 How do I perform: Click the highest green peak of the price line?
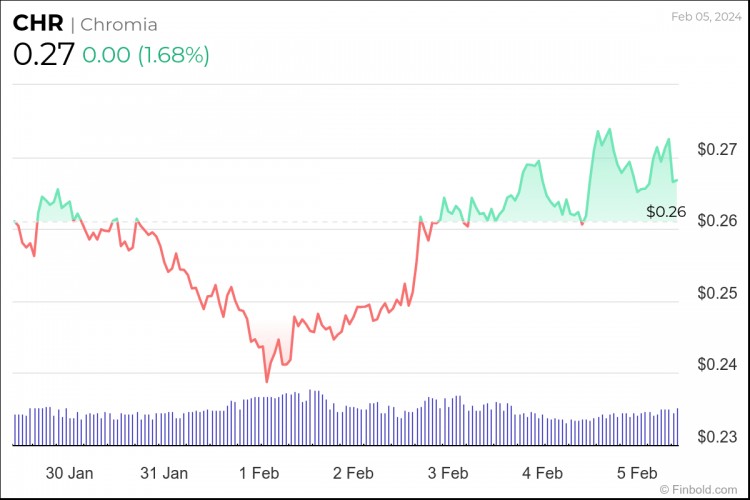click(609, 129)
